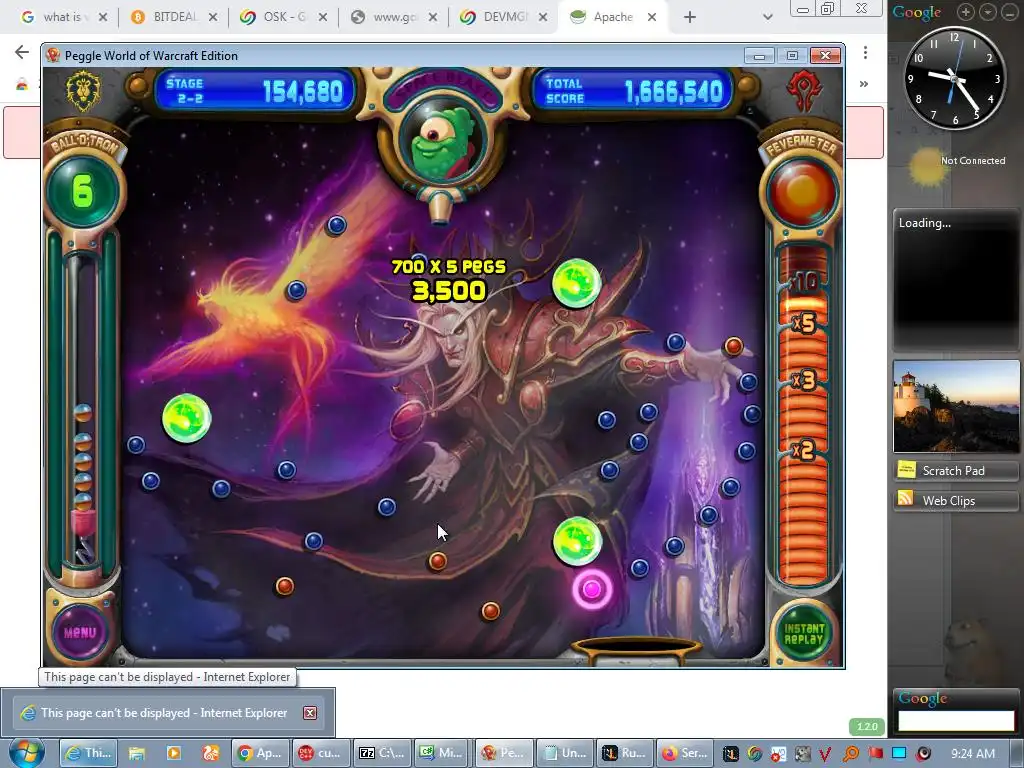This screenshot has width=1024, height=768.
Task: Close the BITDEAL tab
Action: [x=213, y=18]
